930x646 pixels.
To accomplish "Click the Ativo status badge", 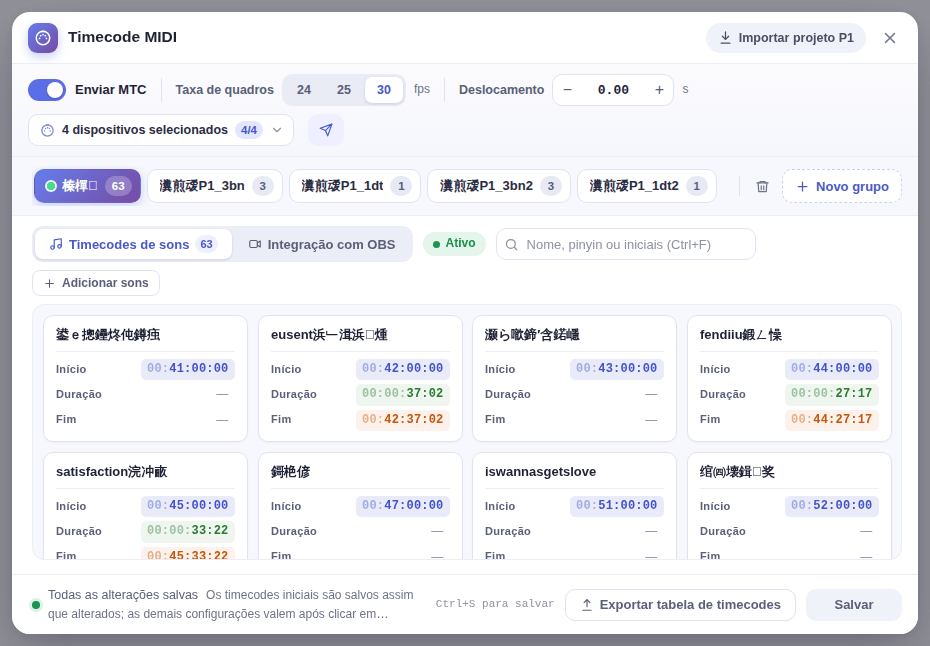I will (x=454, y=244).
